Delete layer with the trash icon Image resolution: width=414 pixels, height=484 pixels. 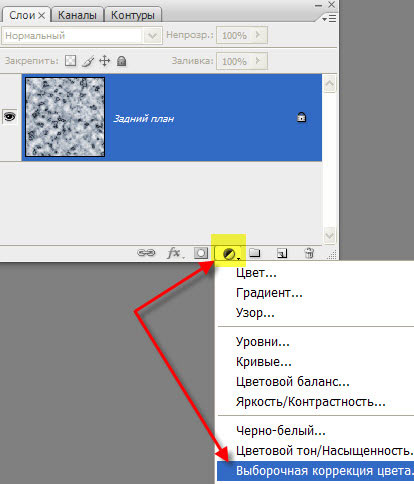[x=309, y=253]
